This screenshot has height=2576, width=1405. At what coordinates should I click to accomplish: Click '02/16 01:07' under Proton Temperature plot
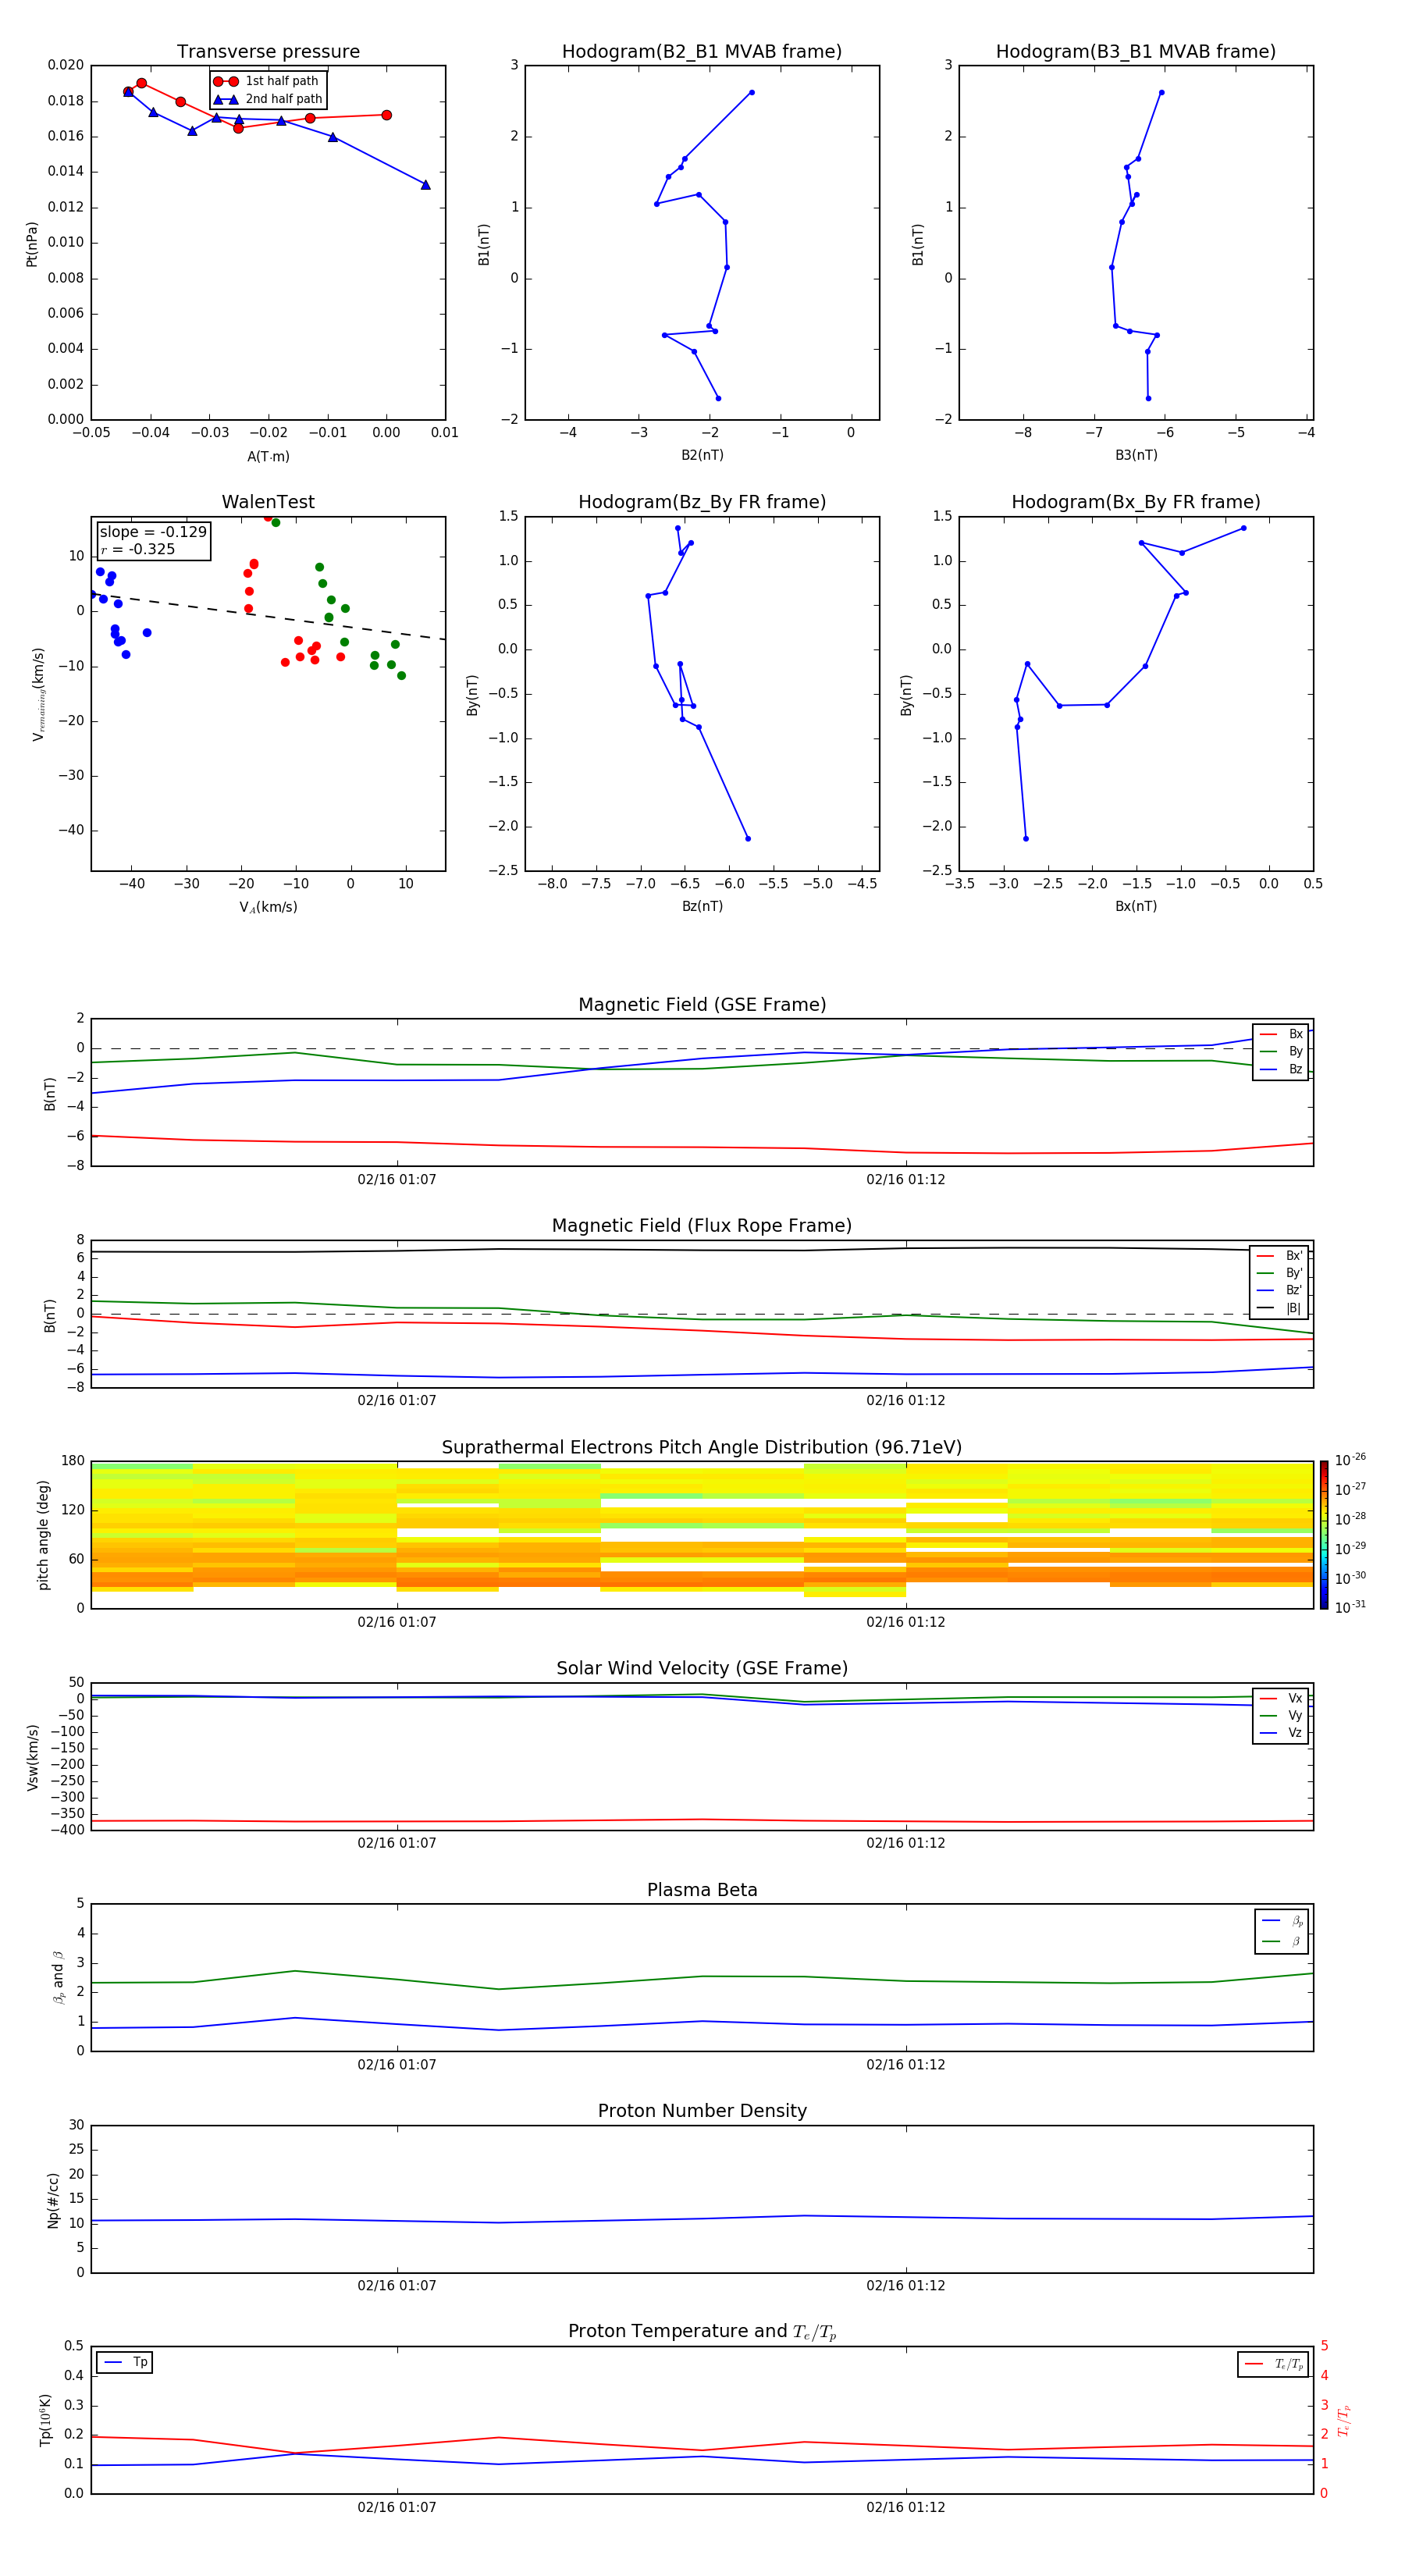(x=397, y=2507)
